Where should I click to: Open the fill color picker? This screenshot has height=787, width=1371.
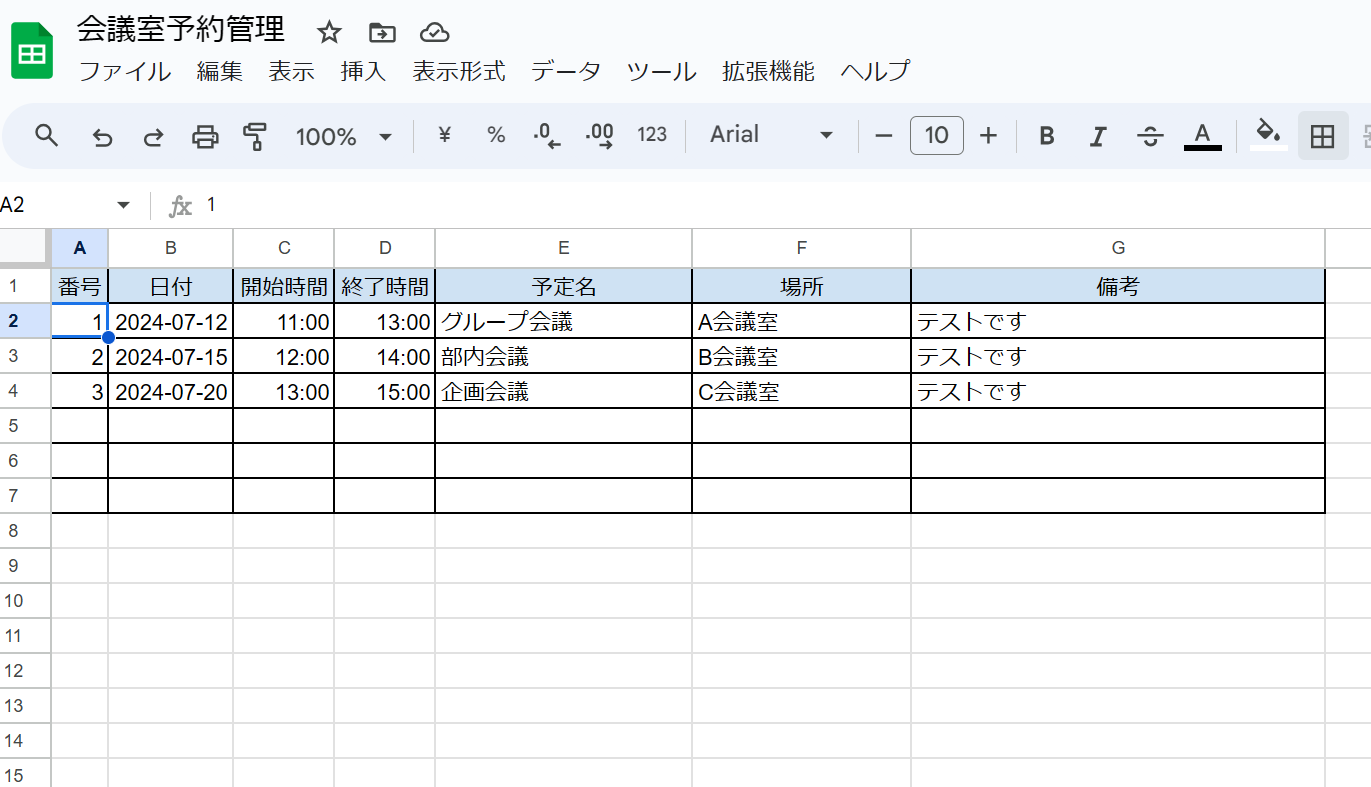coord(1269,135)
